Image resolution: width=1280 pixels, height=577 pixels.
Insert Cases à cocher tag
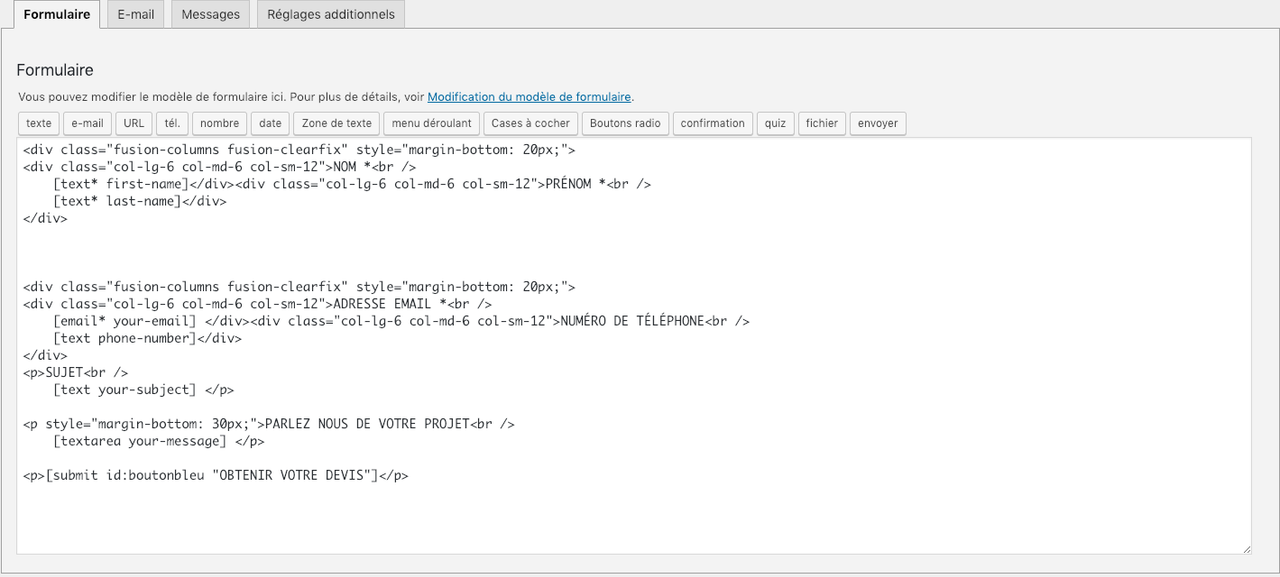(531, 123)
